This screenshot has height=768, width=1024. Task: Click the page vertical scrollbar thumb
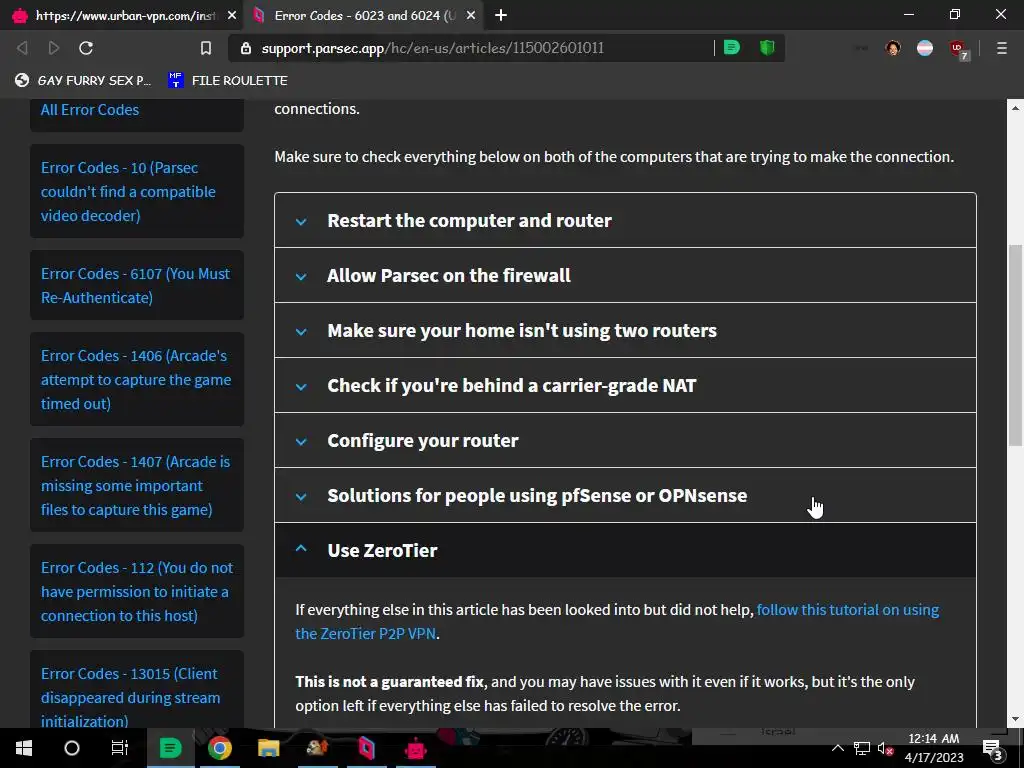click(1015, 345)
